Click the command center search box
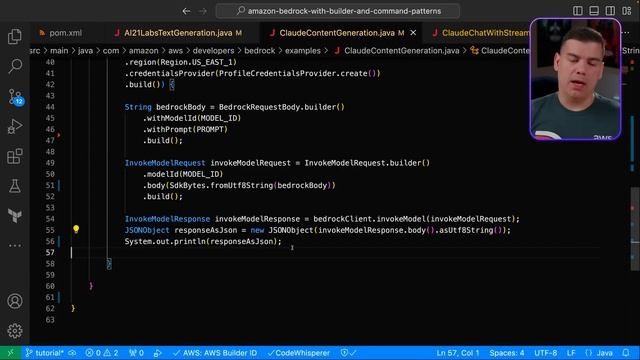640x360 pixels. pyautogui.click(x=338, y=11)
